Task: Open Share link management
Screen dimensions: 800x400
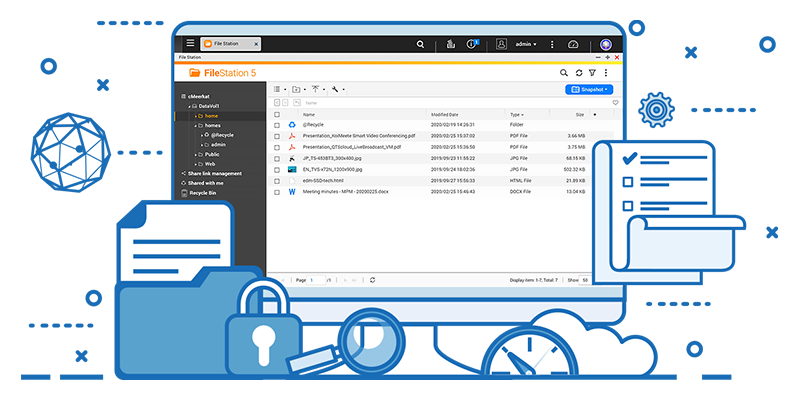Action: click(215, 173)
